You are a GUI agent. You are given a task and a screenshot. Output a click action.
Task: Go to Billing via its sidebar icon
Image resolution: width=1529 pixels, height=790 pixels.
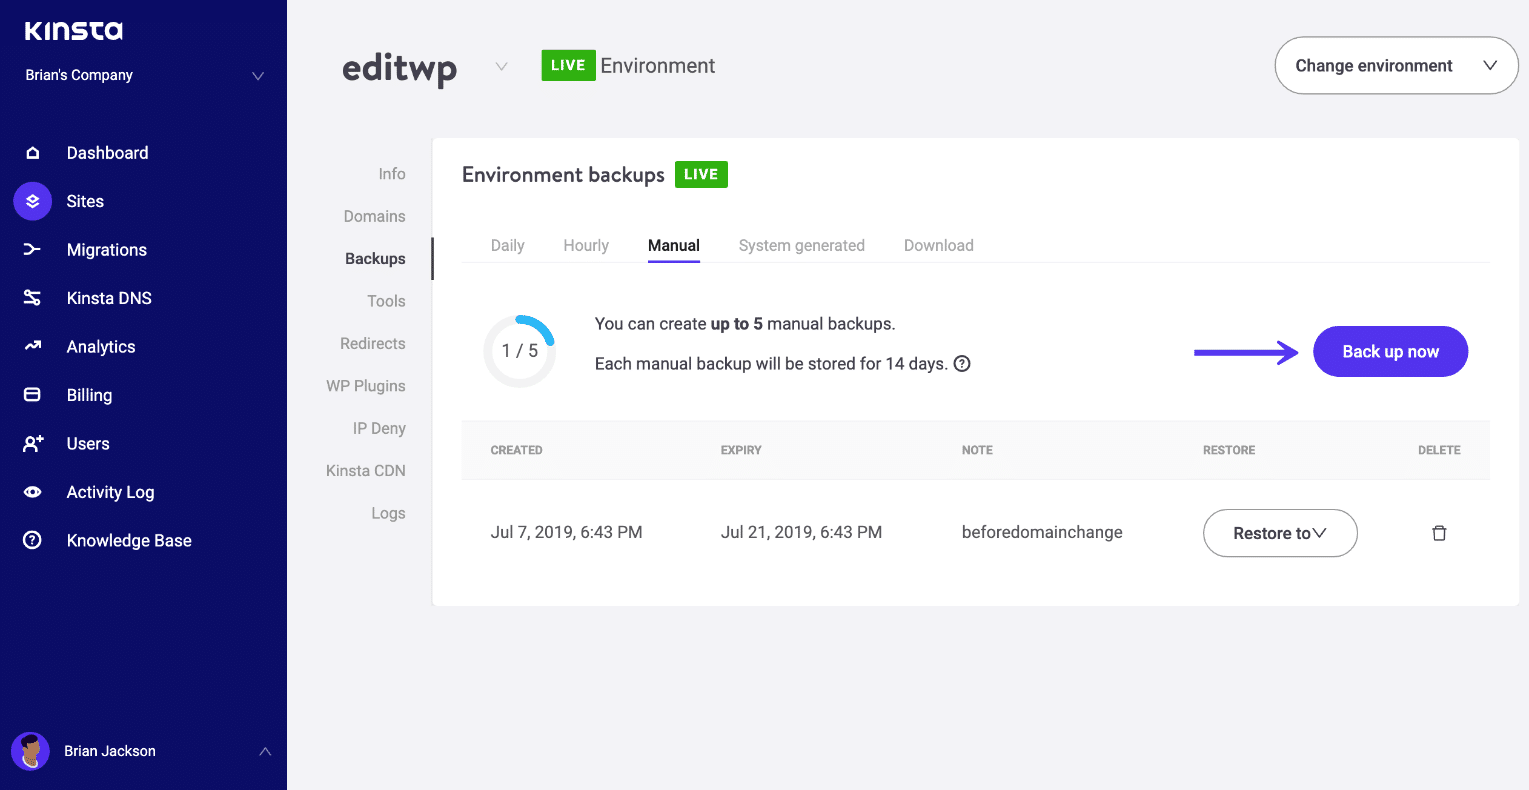click(31, 394)
